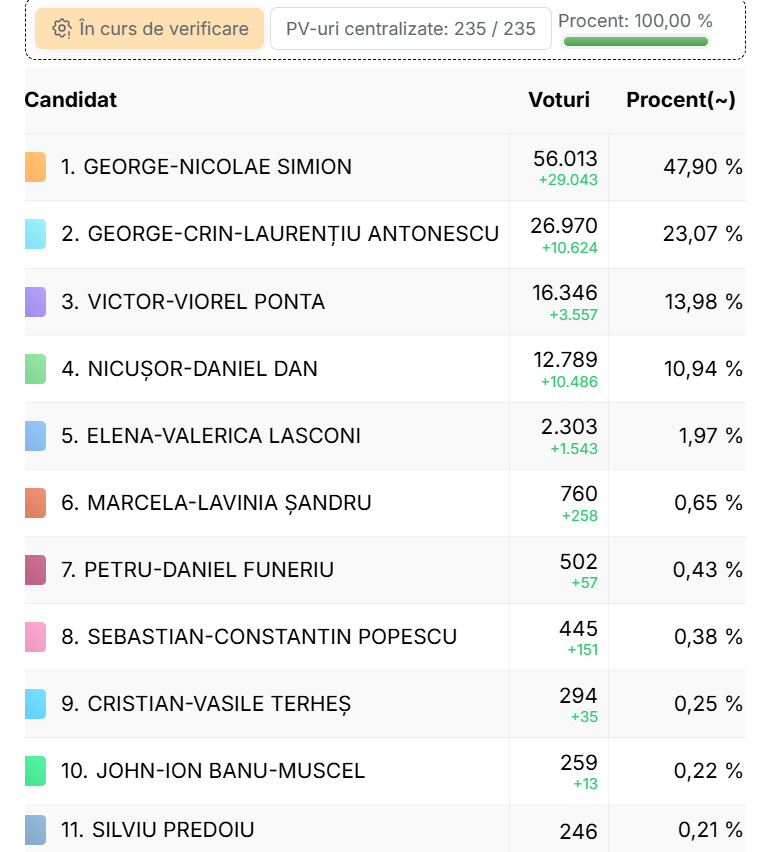
Task: Click cyan swatch beside George-Crin-Laurențiu Antonescu
Action: [35, 234]
